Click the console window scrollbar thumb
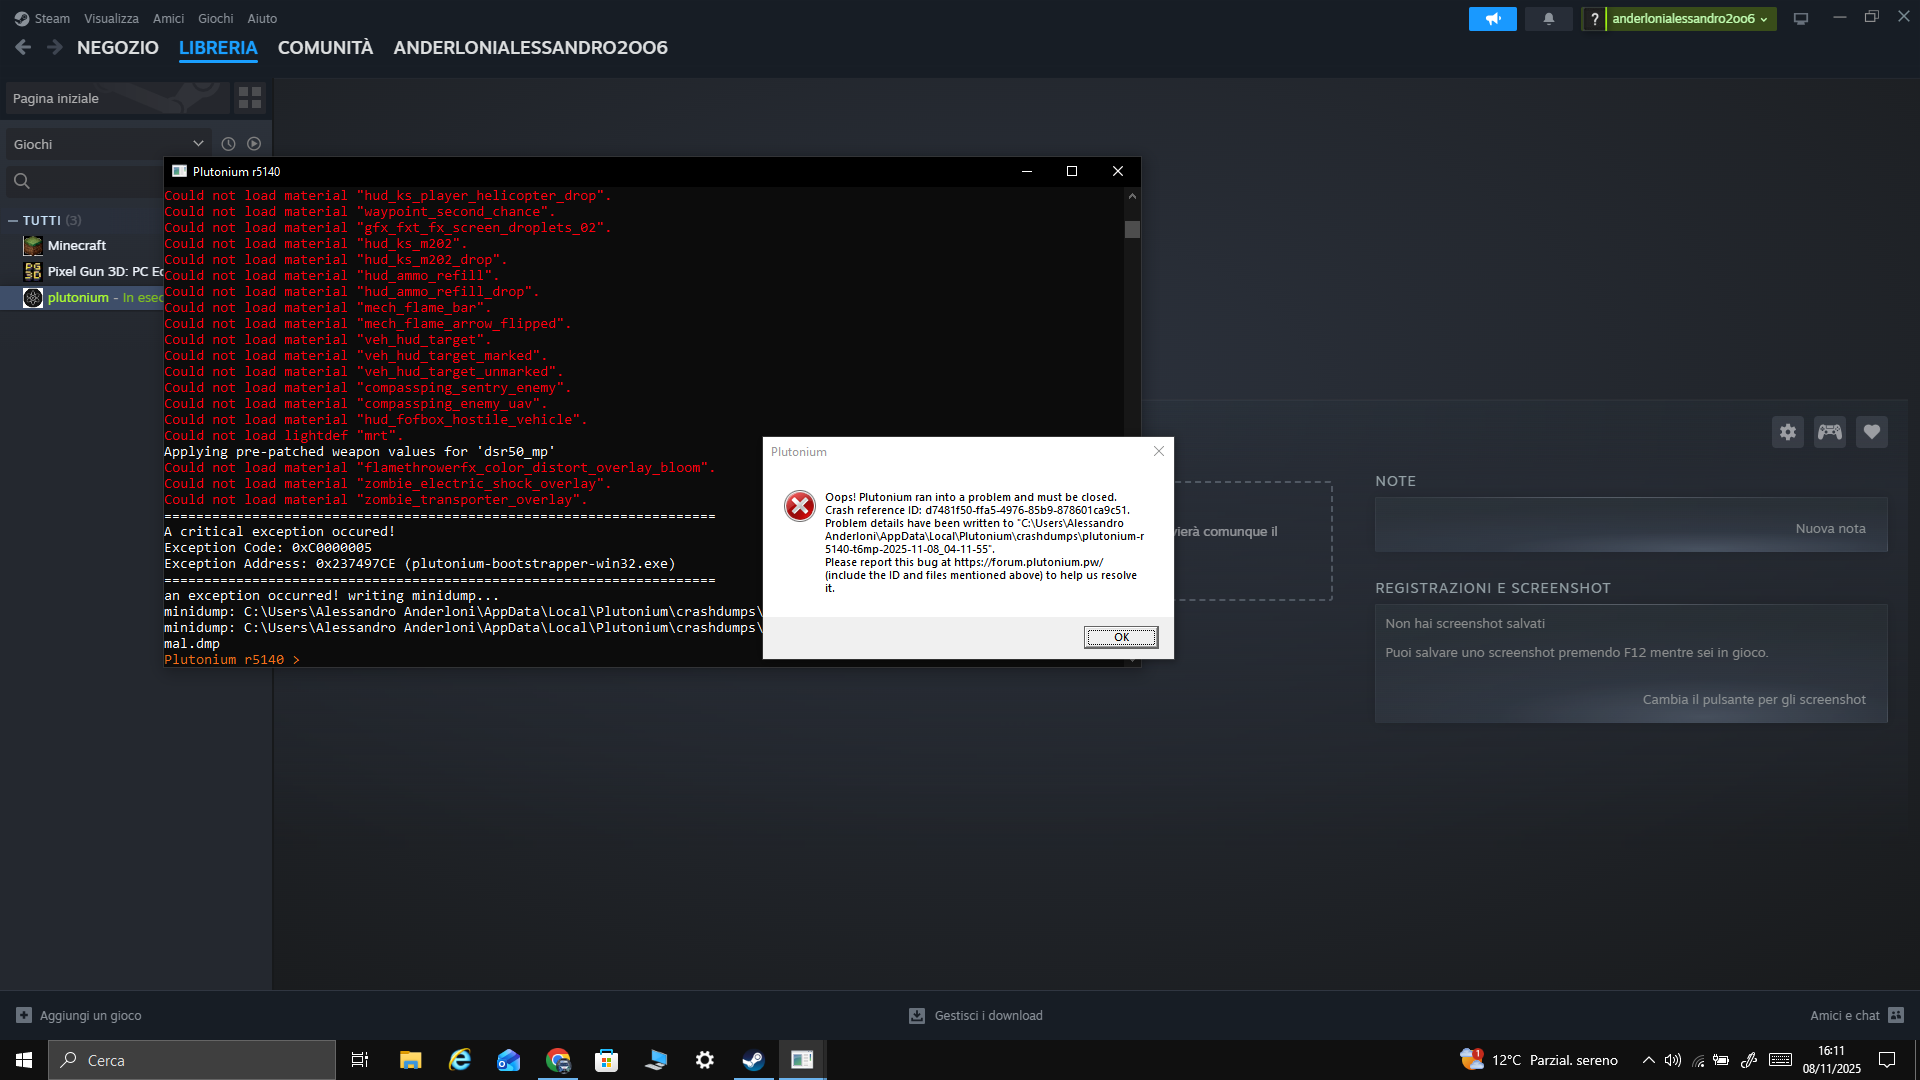Screen dimensions: 1920x1080 pos(1132,230)
